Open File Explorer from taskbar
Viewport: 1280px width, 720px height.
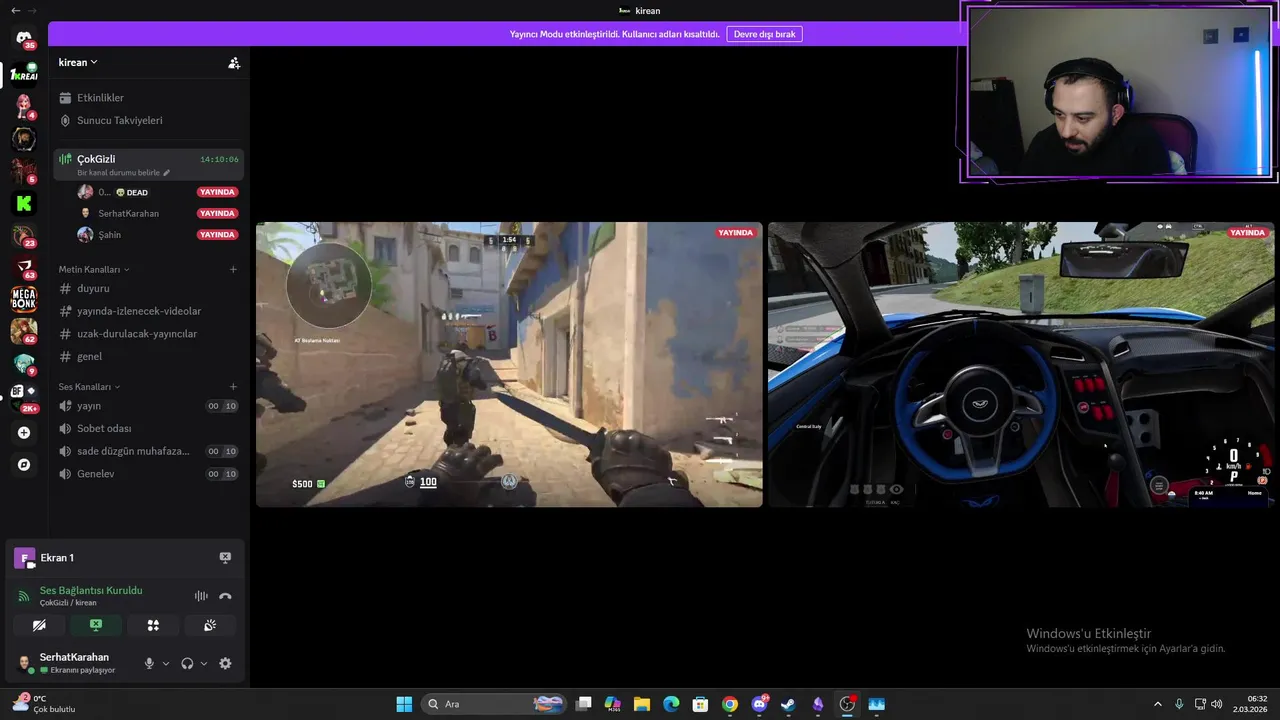point(642,704)
